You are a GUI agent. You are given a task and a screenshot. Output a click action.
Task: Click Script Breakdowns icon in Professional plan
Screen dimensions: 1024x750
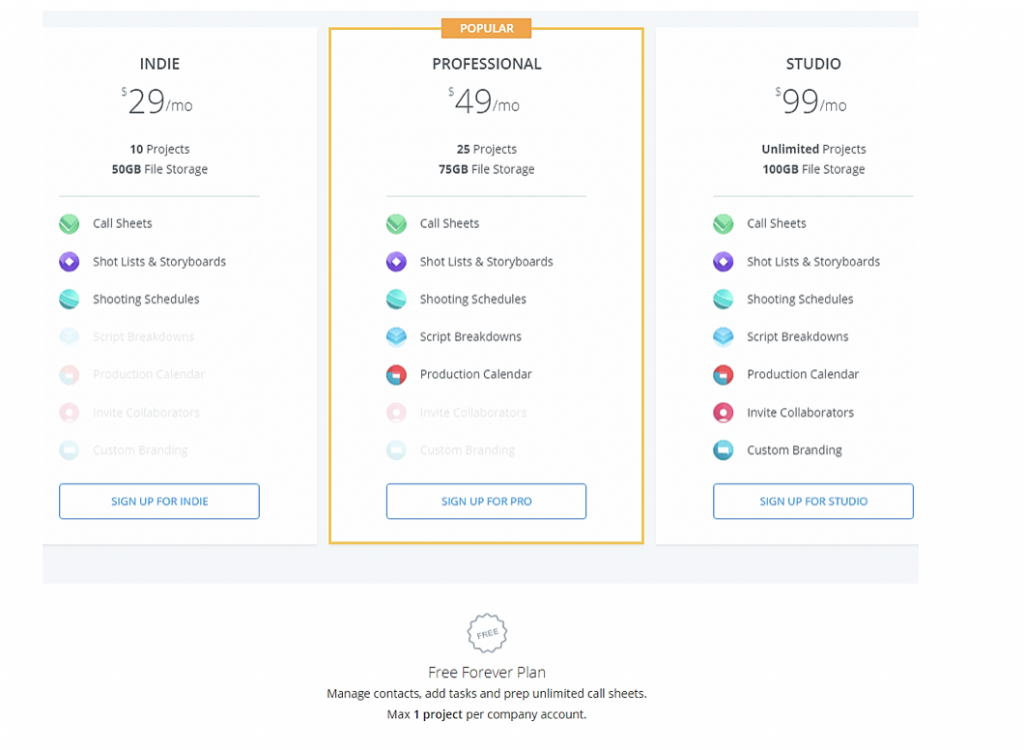coord(396,337)
